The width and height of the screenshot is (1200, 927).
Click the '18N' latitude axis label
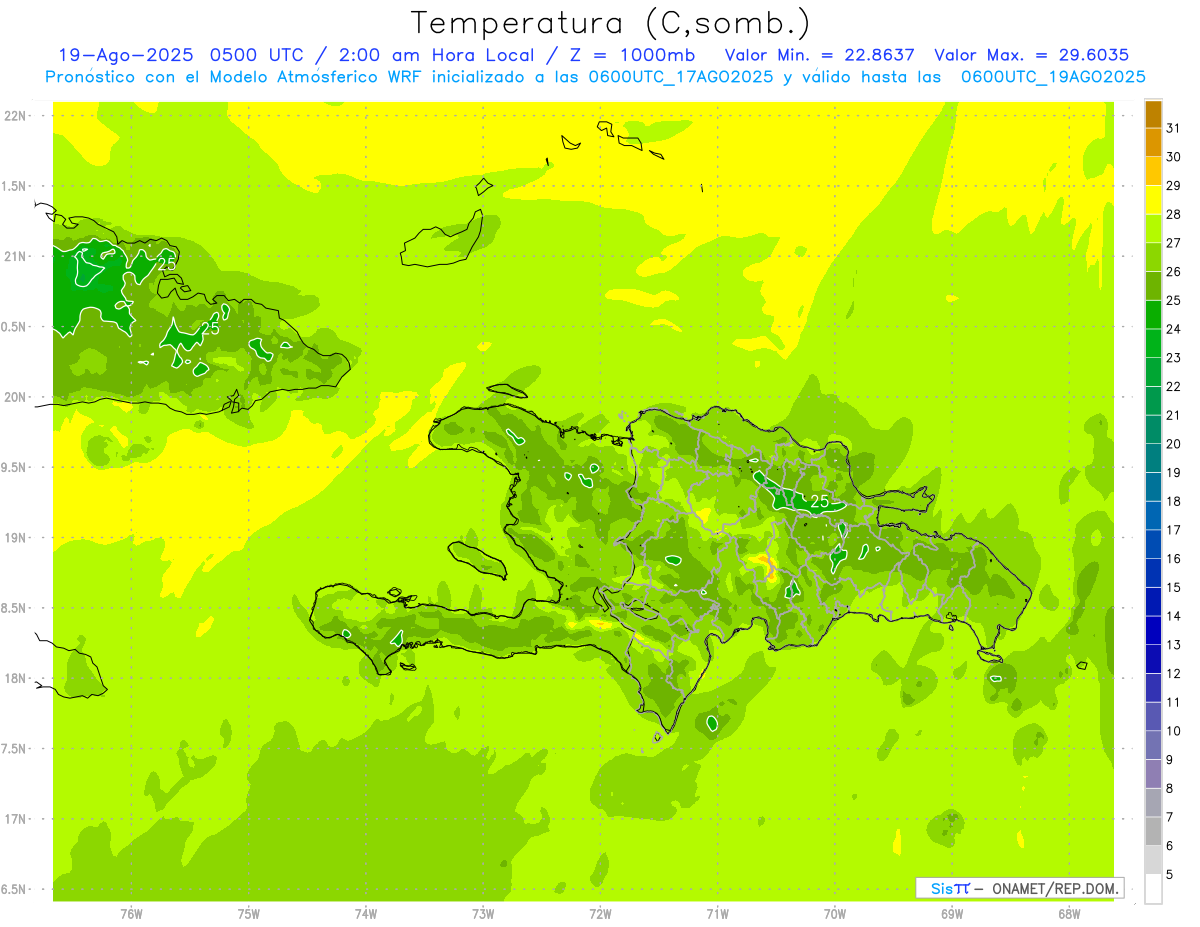15,678
